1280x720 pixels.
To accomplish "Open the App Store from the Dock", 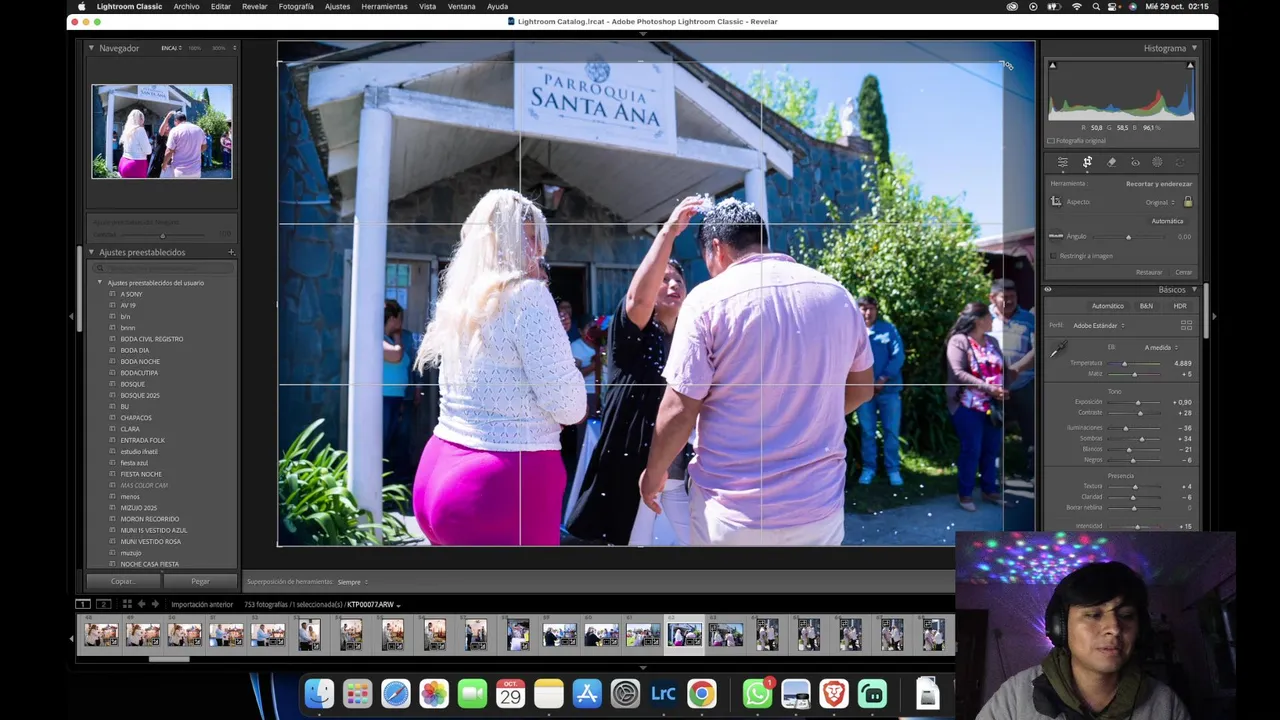I will [x=587, y=693].
